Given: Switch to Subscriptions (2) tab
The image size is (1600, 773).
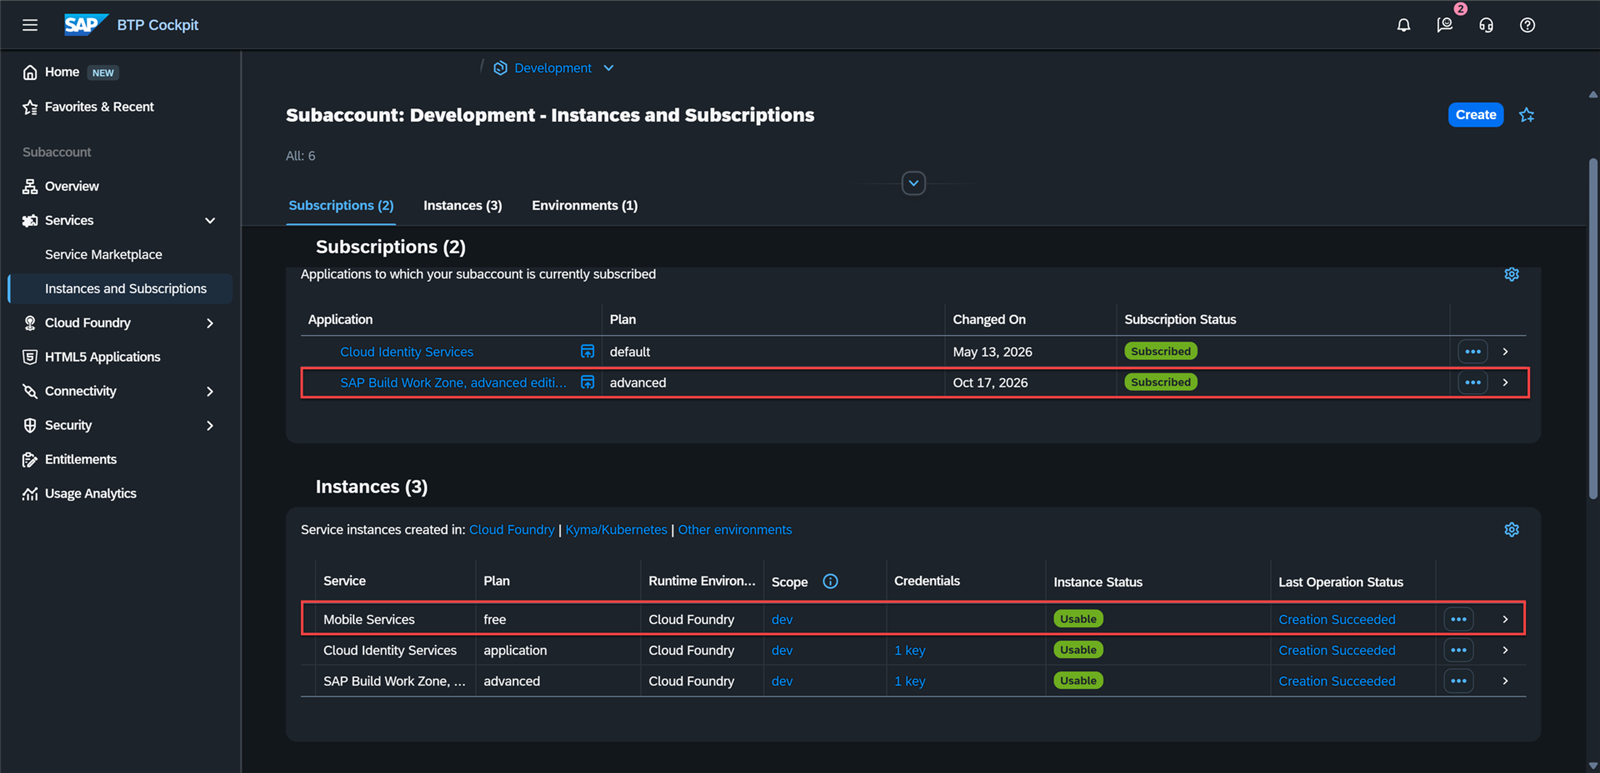Looking at the screenshot, I should pyautogui.click(x=341, y=205).
